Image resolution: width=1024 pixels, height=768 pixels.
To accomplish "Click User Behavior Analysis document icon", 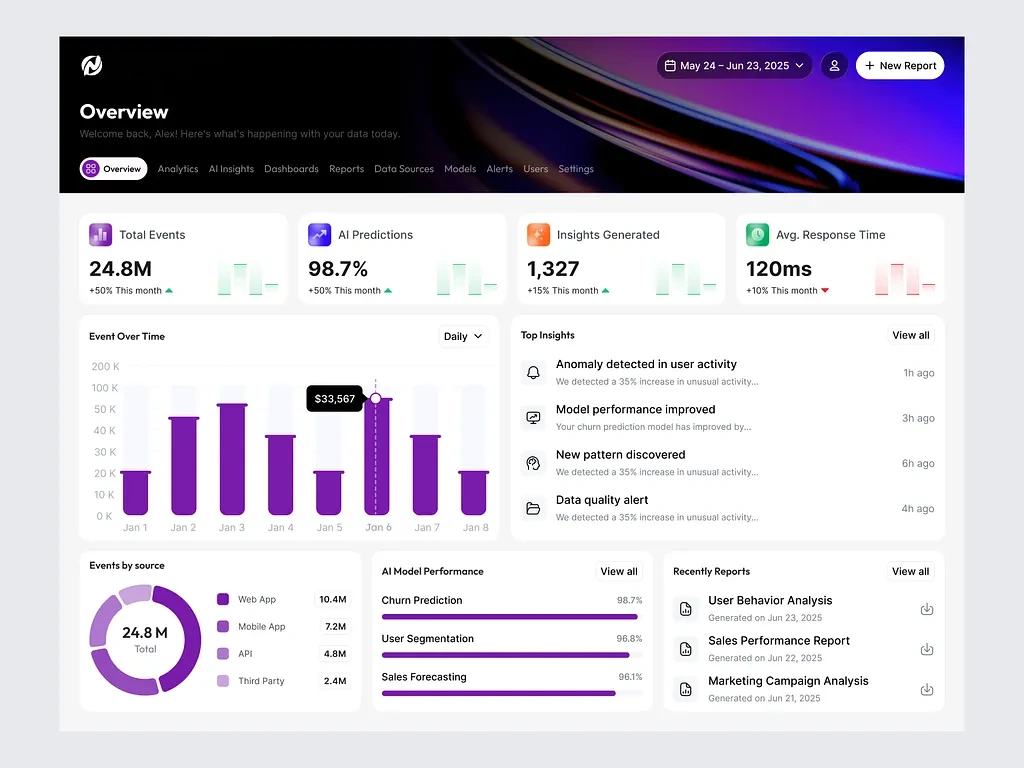I will tap(686, 609).
